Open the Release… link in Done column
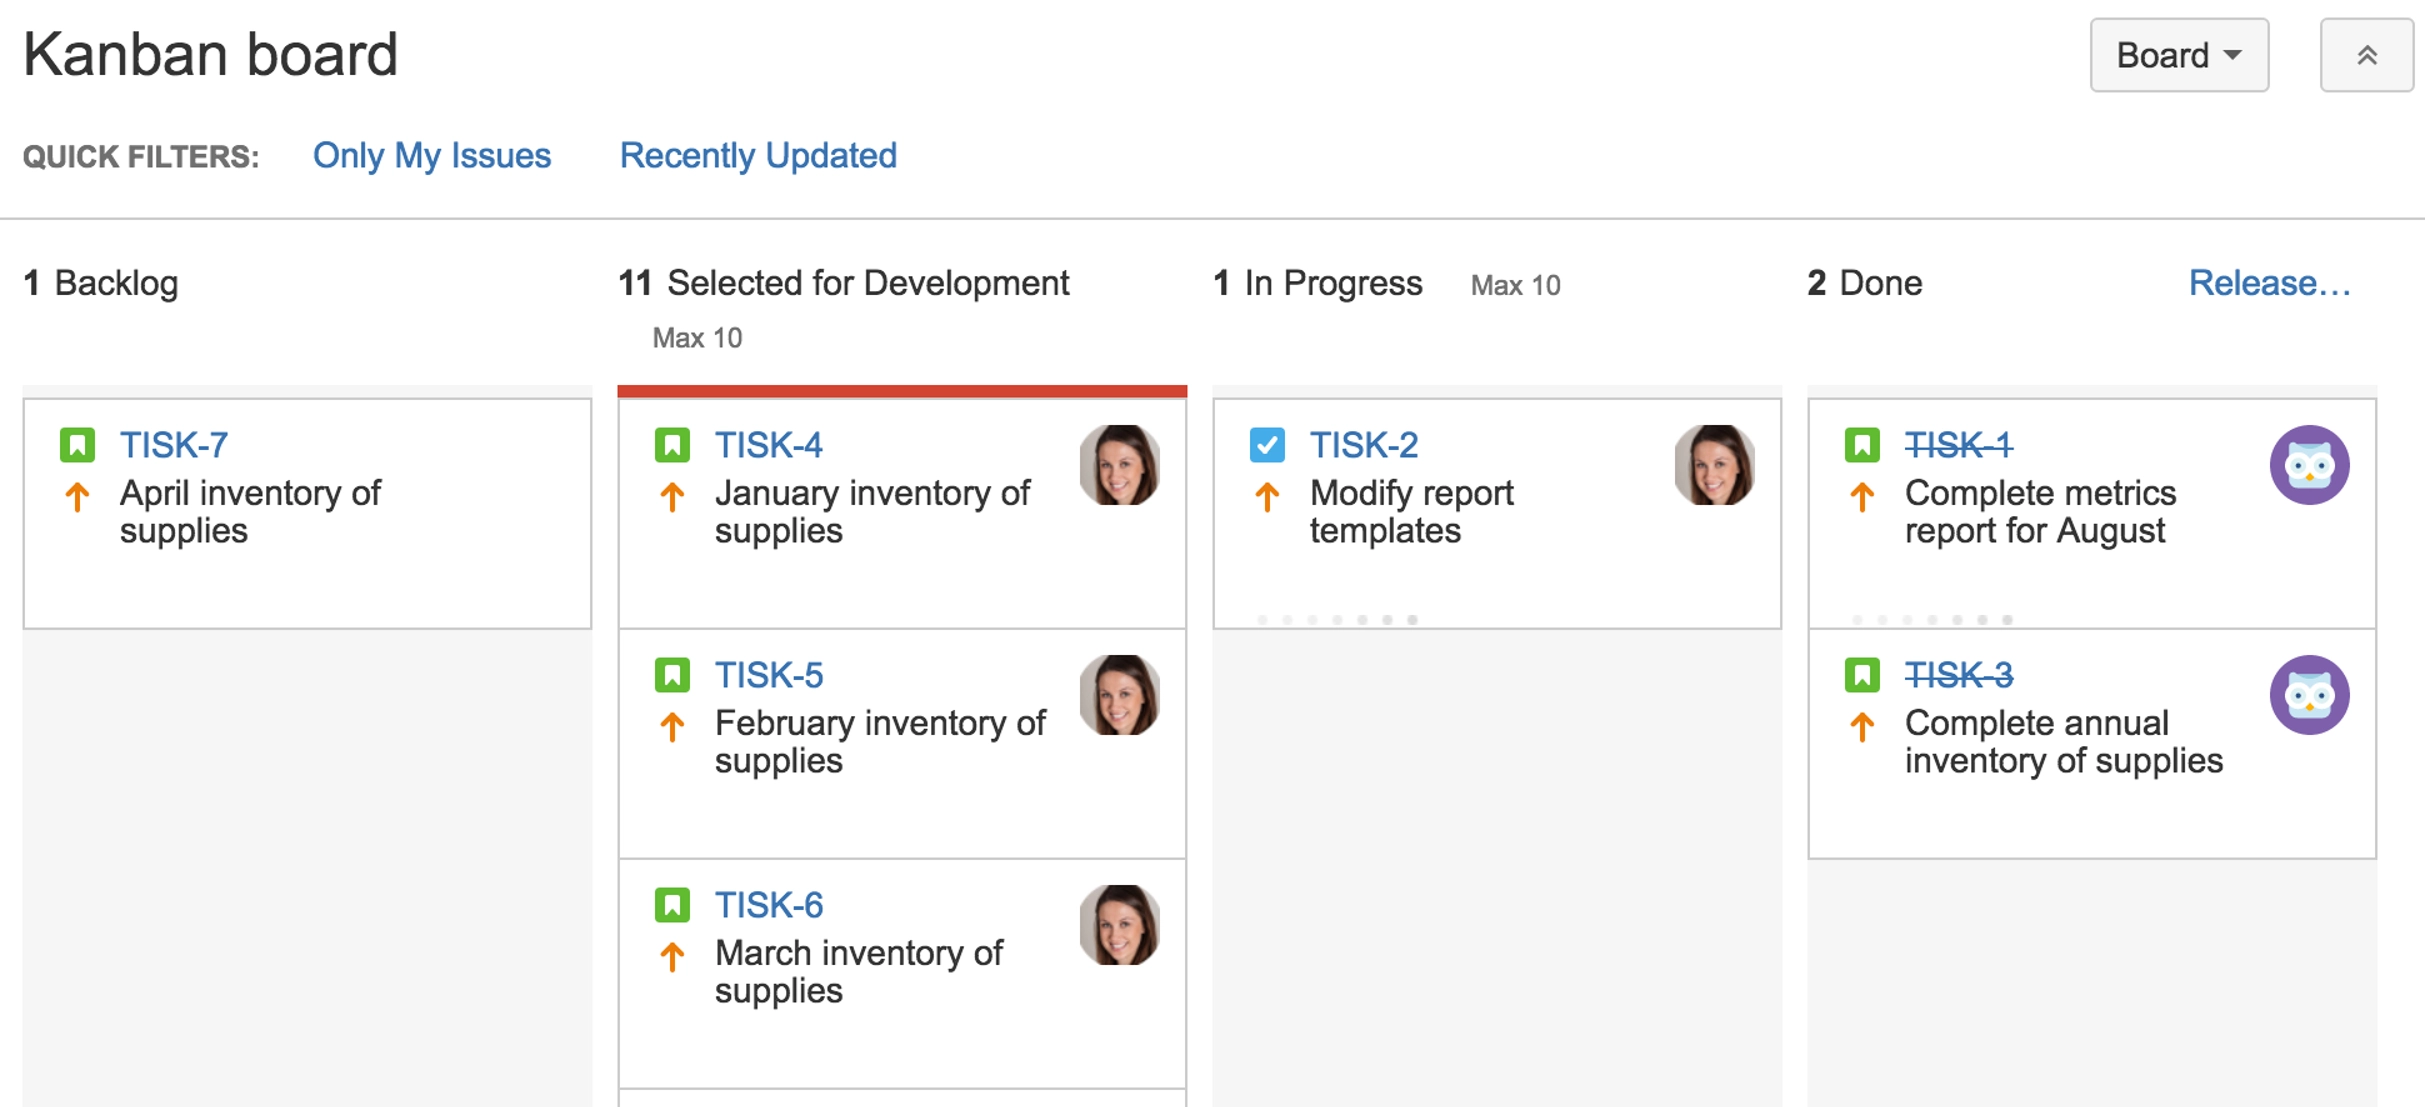 point(2269,283)
